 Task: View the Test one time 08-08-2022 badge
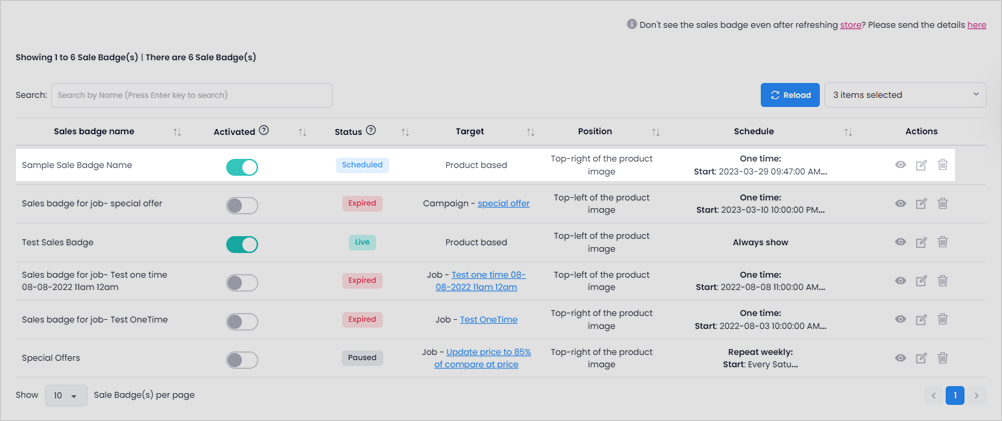point(900,281)
